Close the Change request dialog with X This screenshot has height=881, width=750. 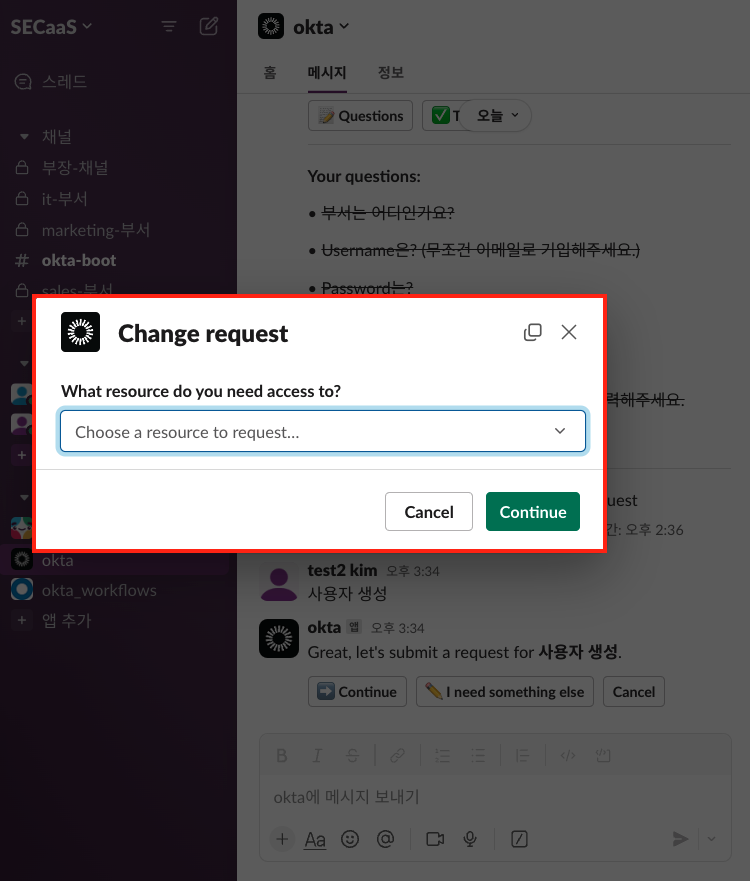click(x=569, y=332)
